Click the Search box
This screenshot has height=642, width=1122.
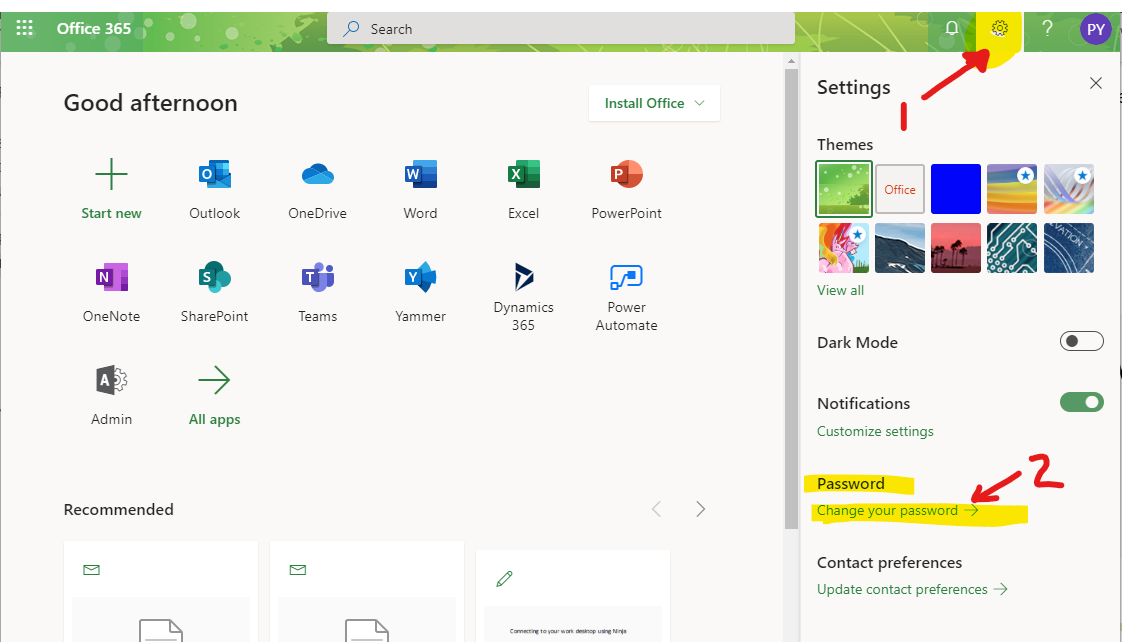(561, 29)
